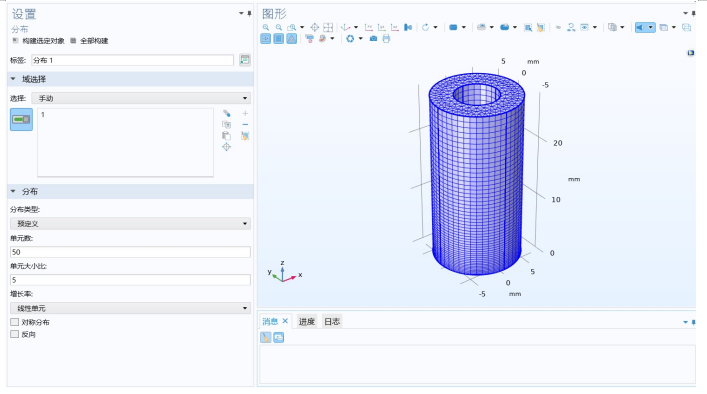Open the 分布类型 dropdown showing 预定义

(130, 224)
